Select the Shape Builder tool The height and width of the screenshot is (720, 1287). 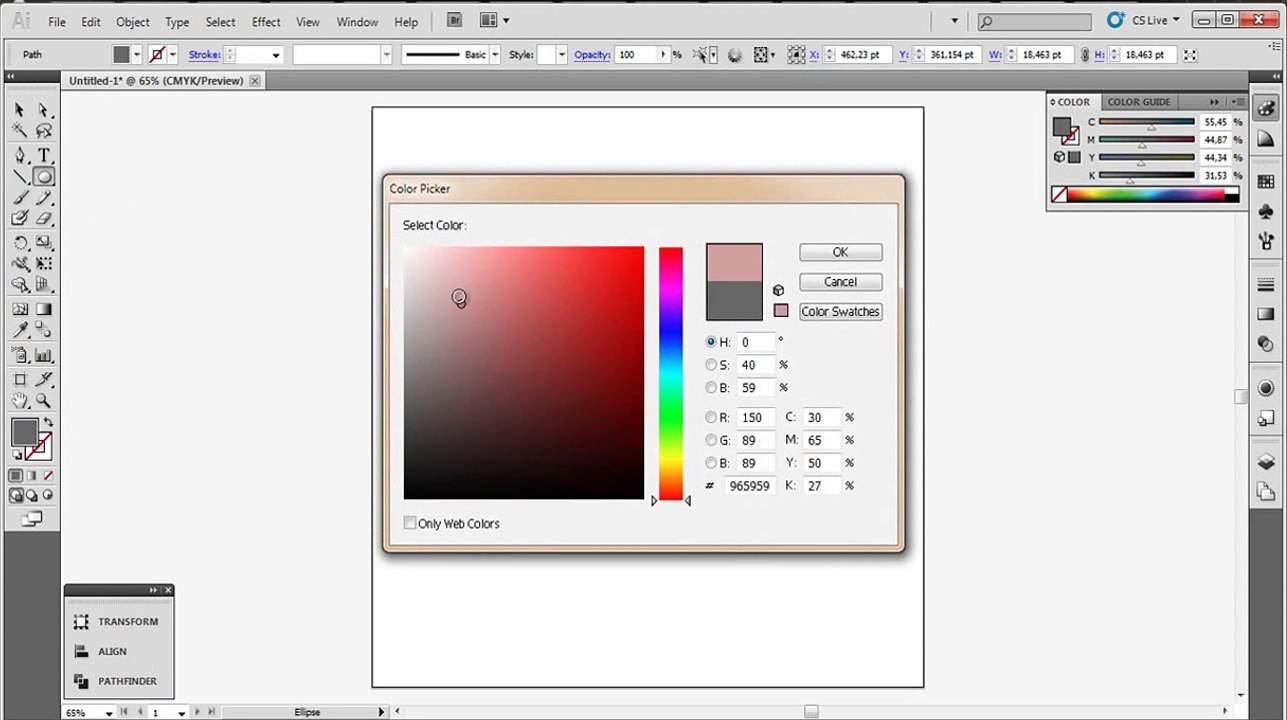[x=20, y=286]
